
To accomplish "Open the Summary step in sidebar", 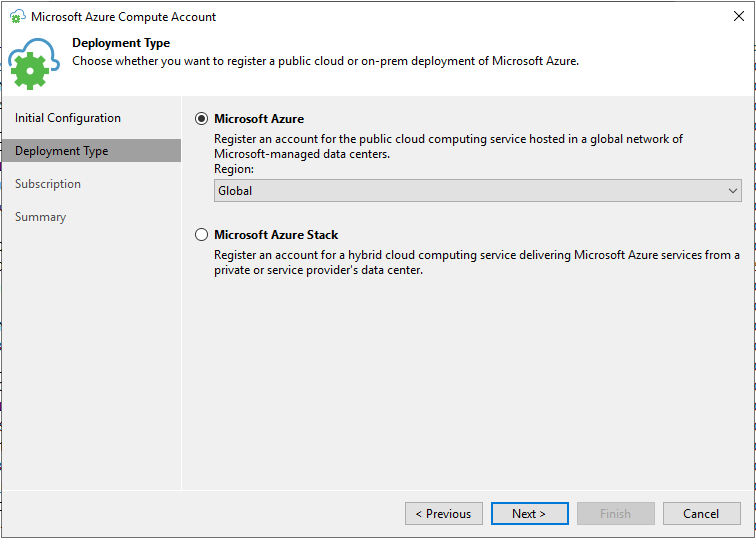I will [41, 217].
